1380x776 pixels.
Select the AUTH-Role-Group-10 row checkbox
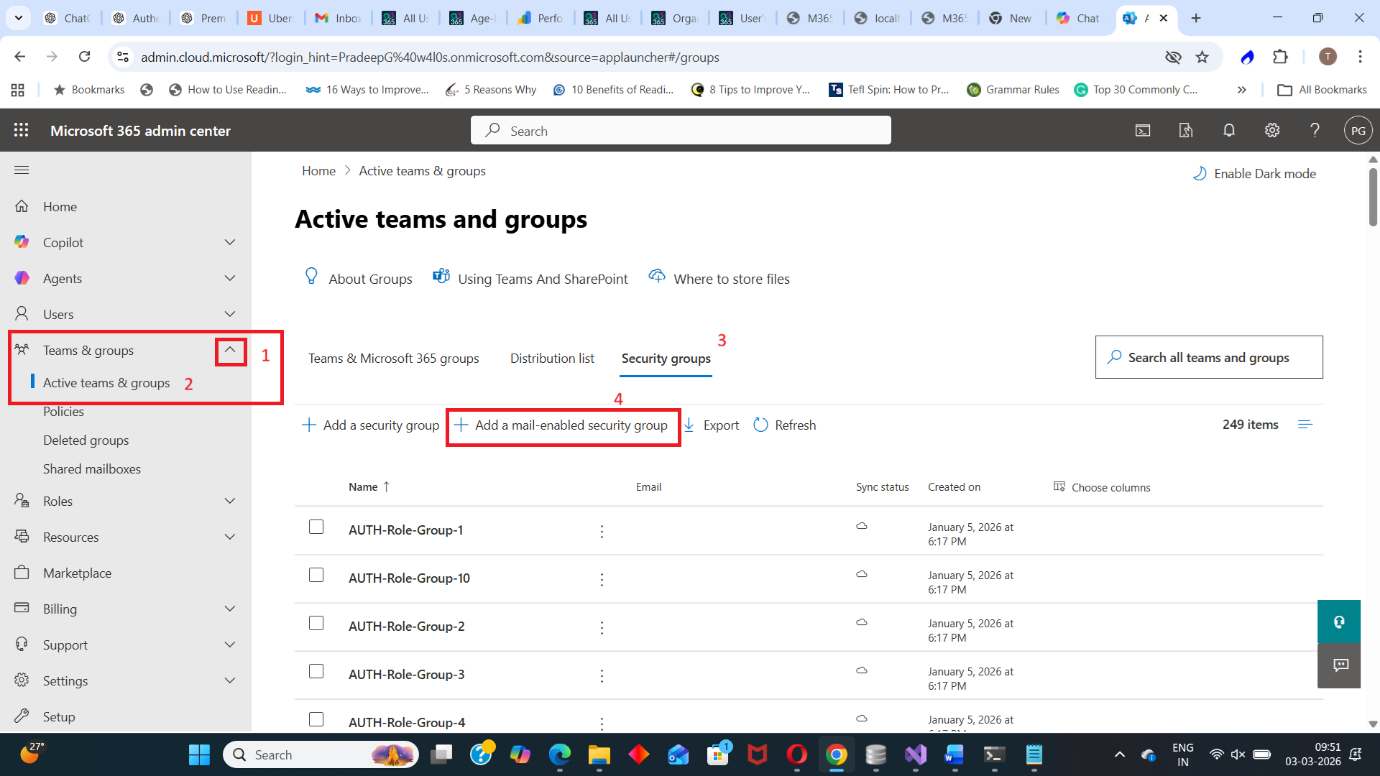(317, 575)
